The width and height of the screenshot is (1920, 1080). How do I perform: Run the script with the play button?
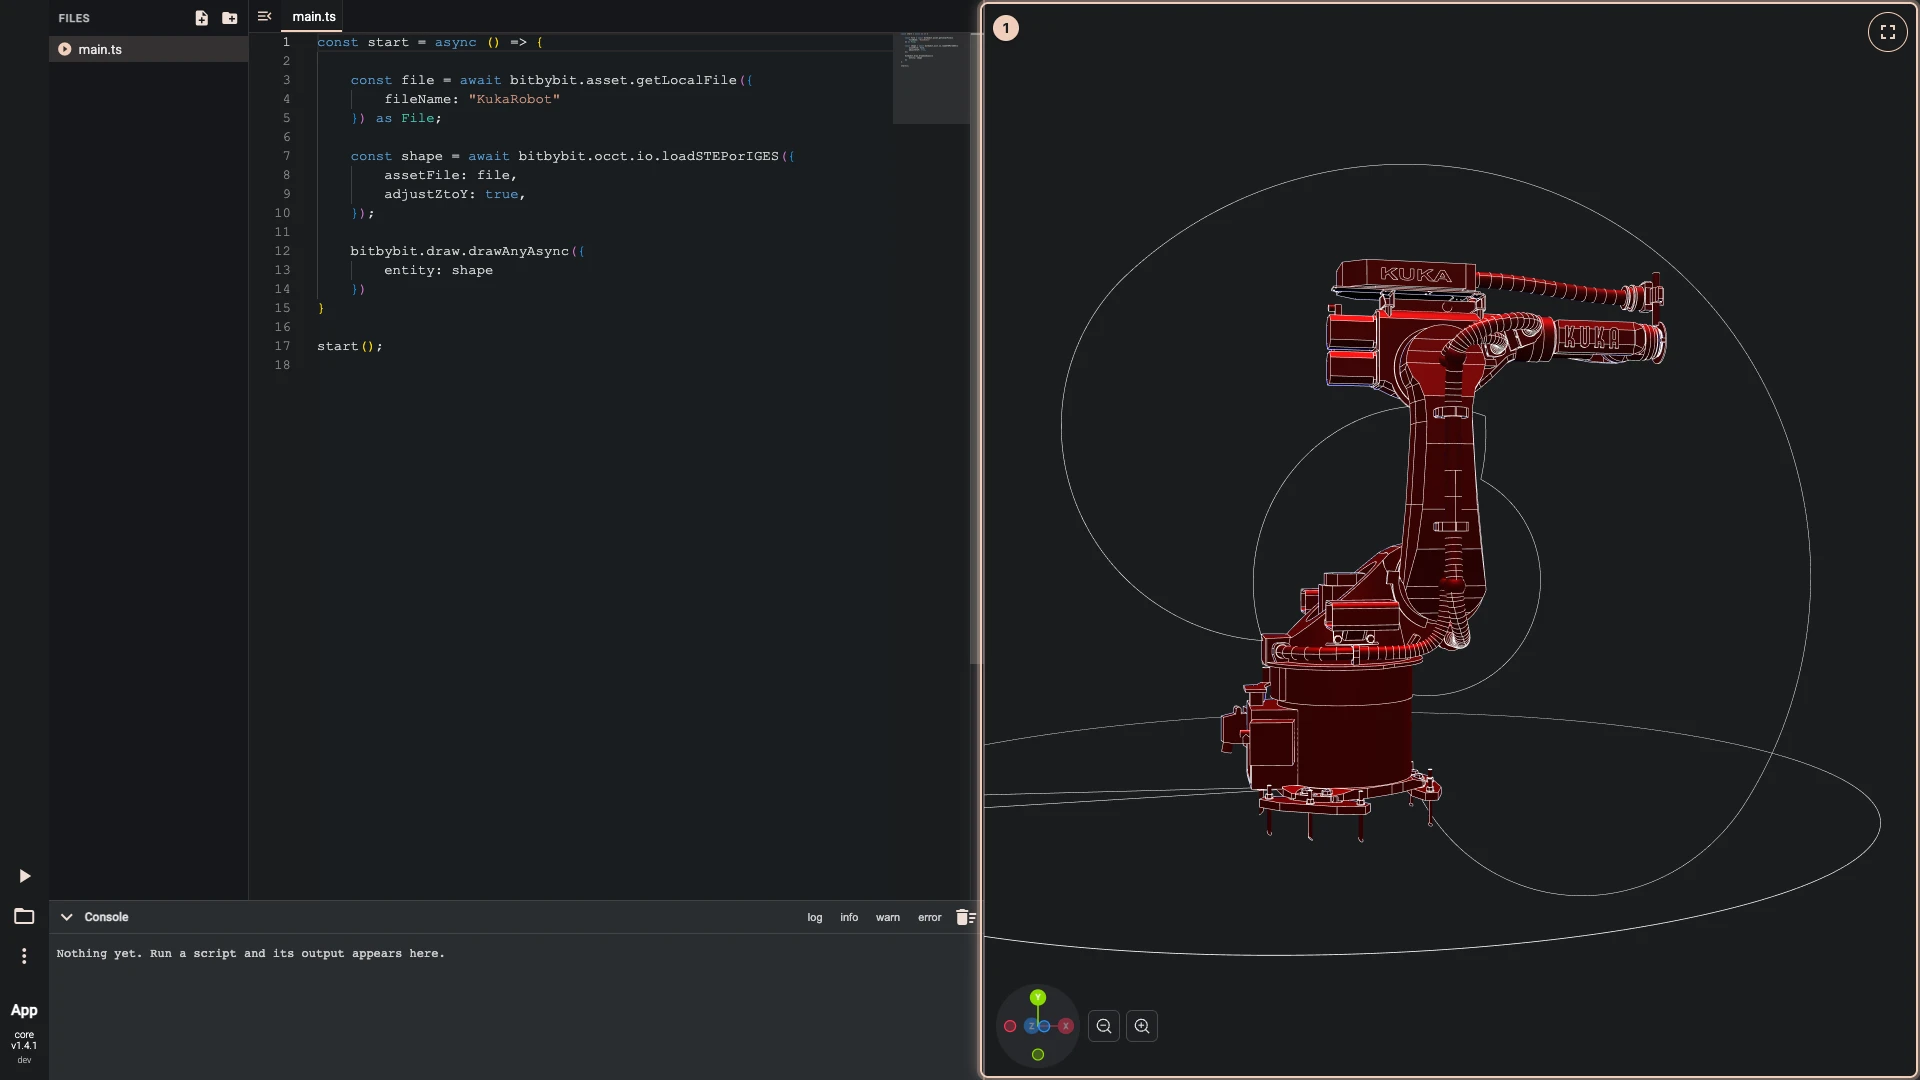tap(25, 876)
